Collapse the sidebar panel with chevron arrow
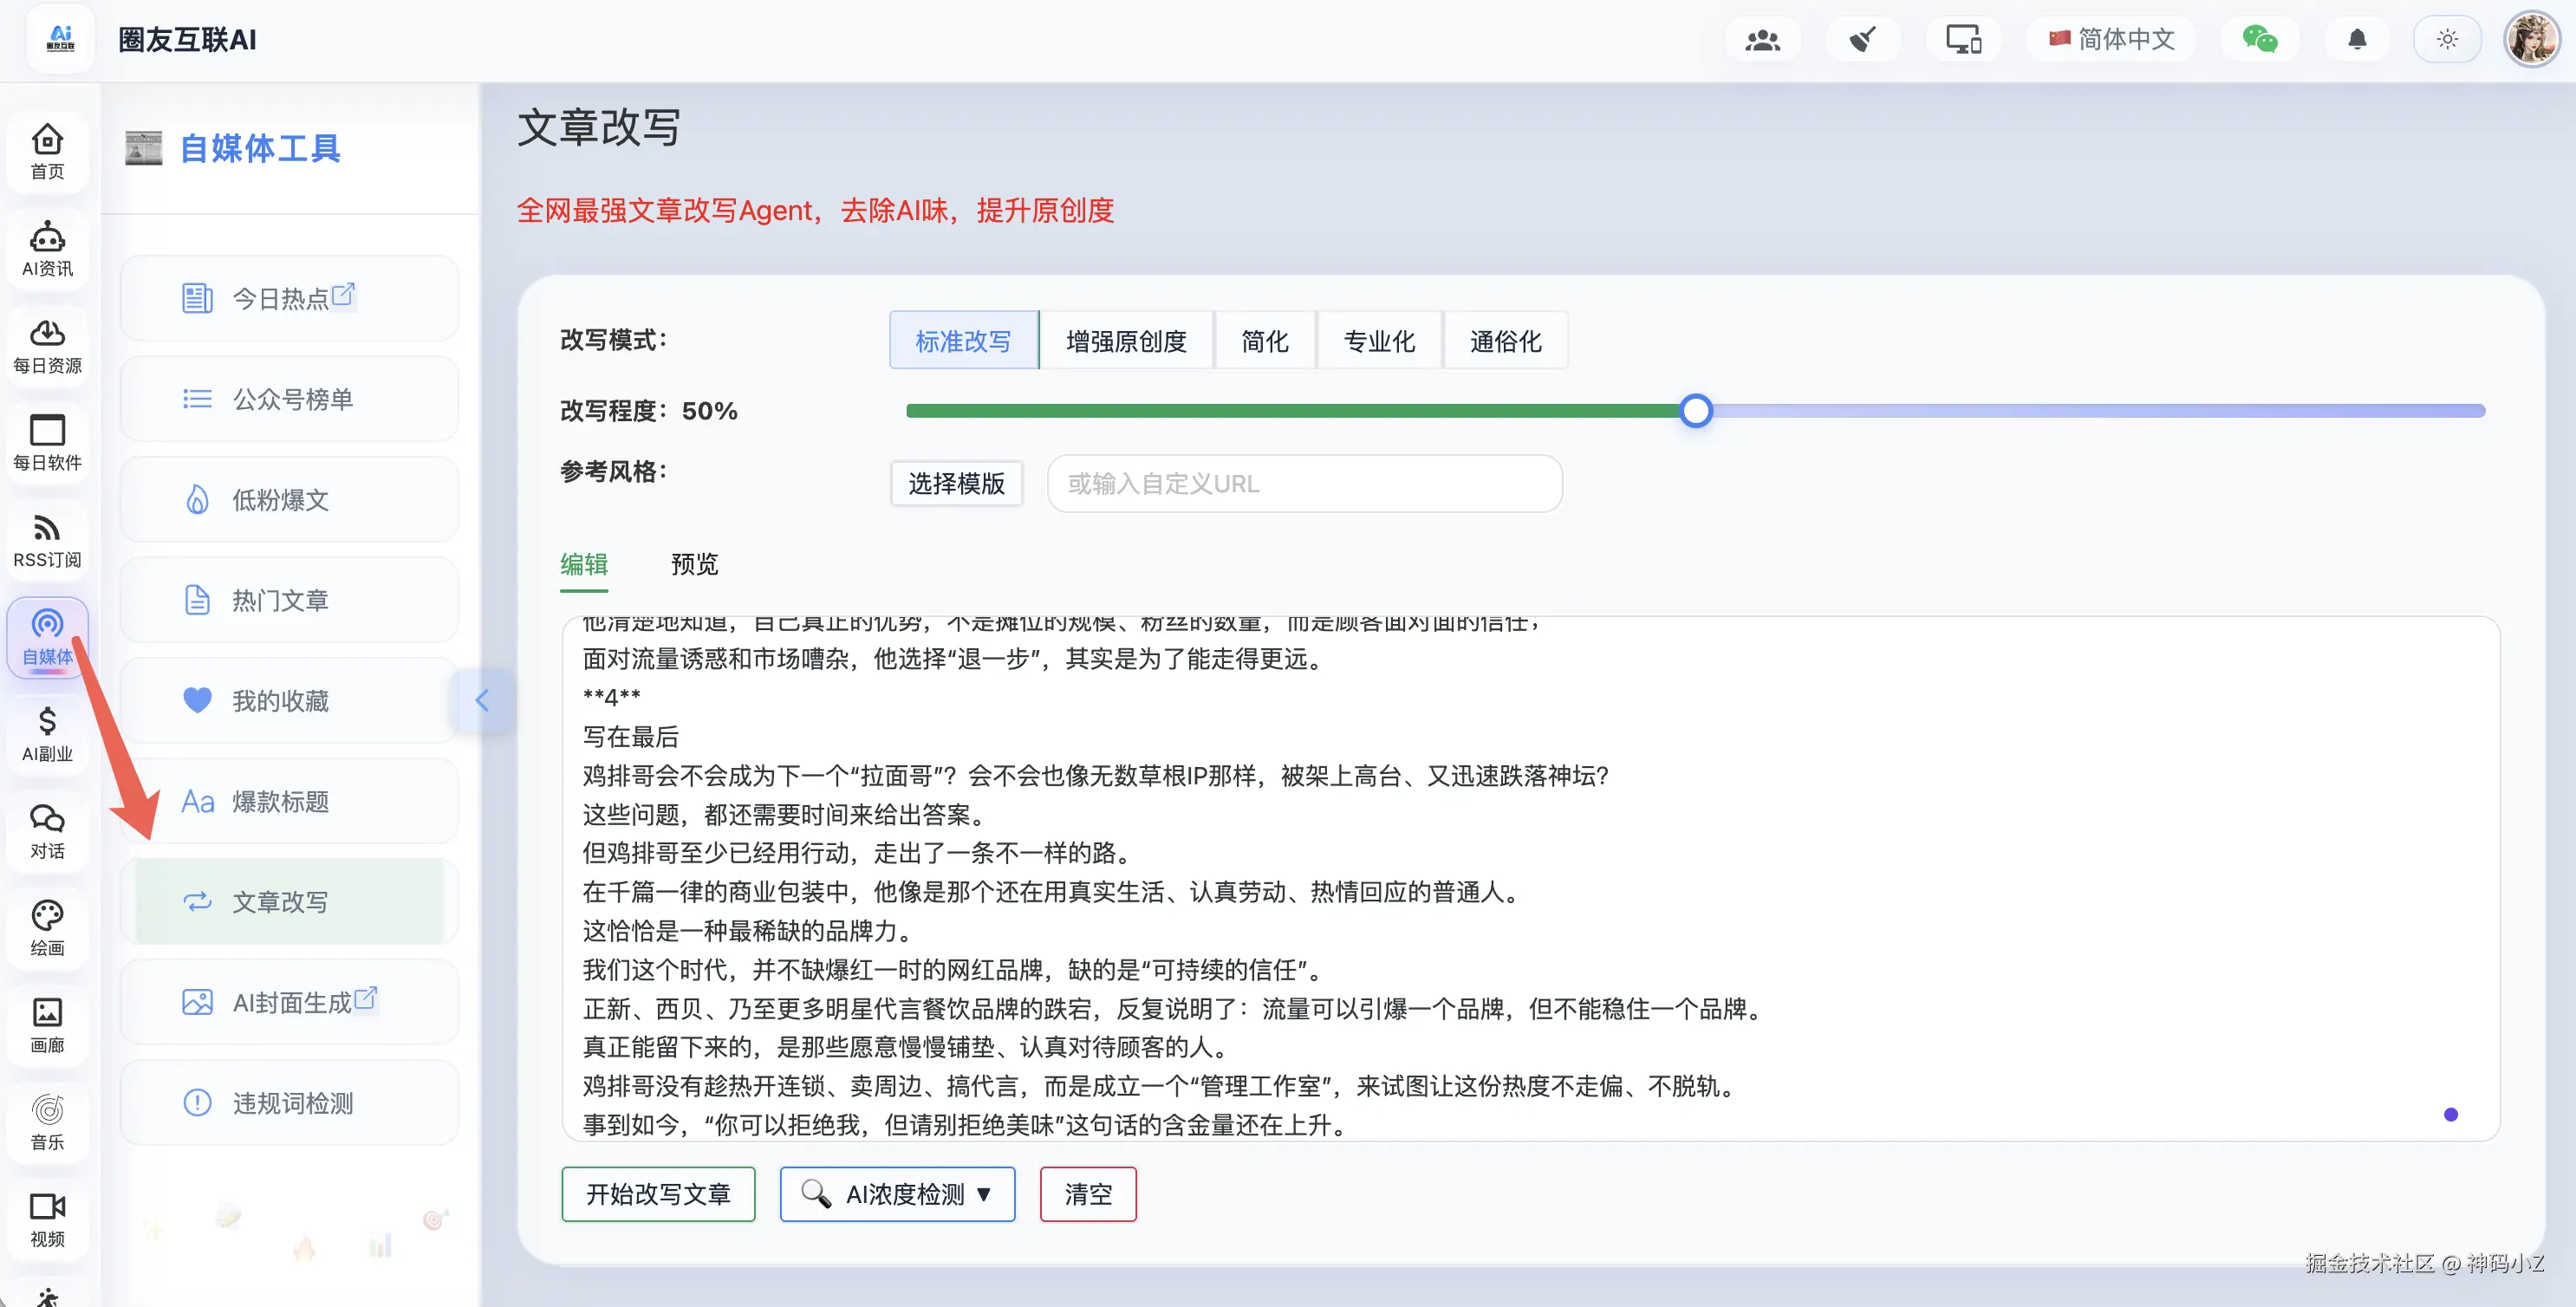 482,700
